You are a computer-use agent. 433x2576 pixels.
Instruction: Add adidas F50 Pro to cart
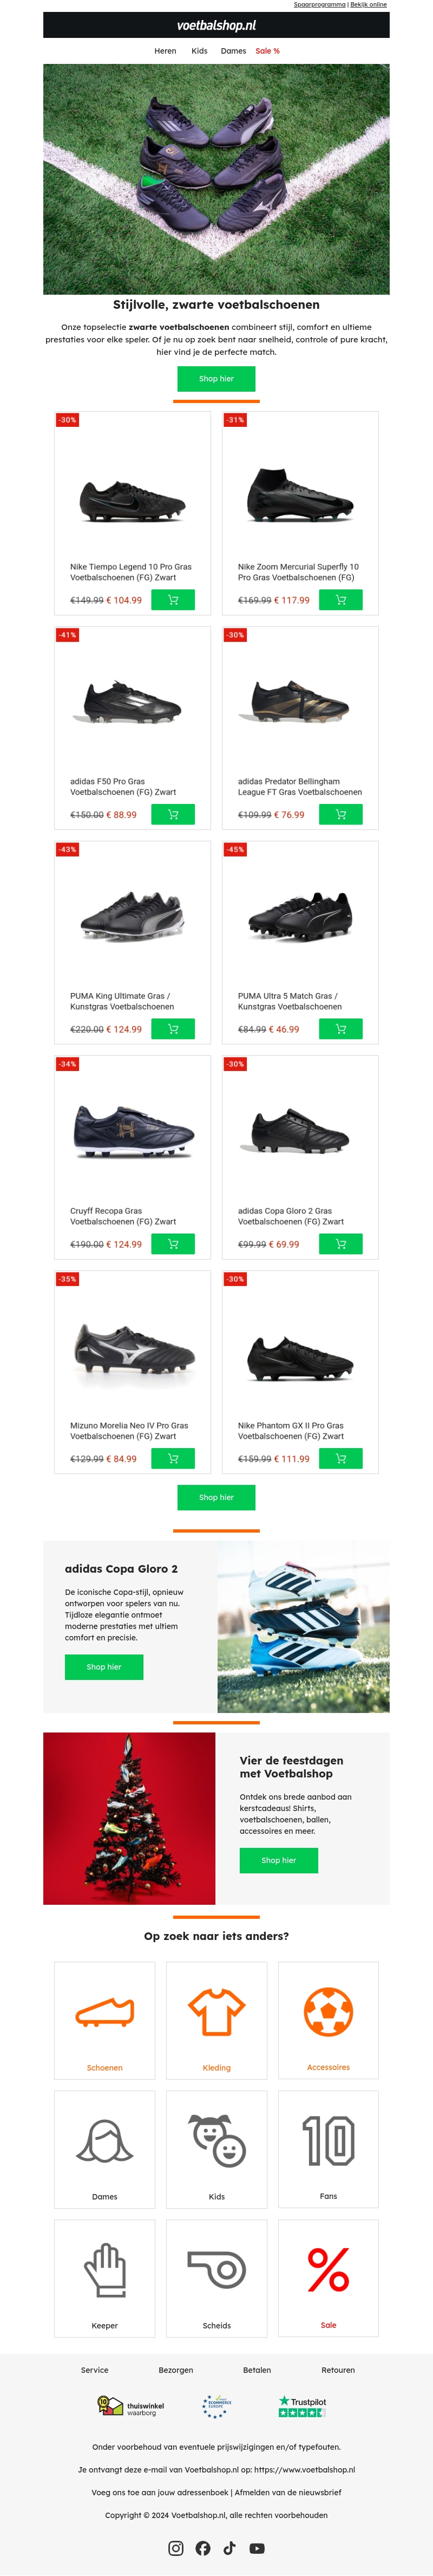pyautogui.click(x=173, y=814)
